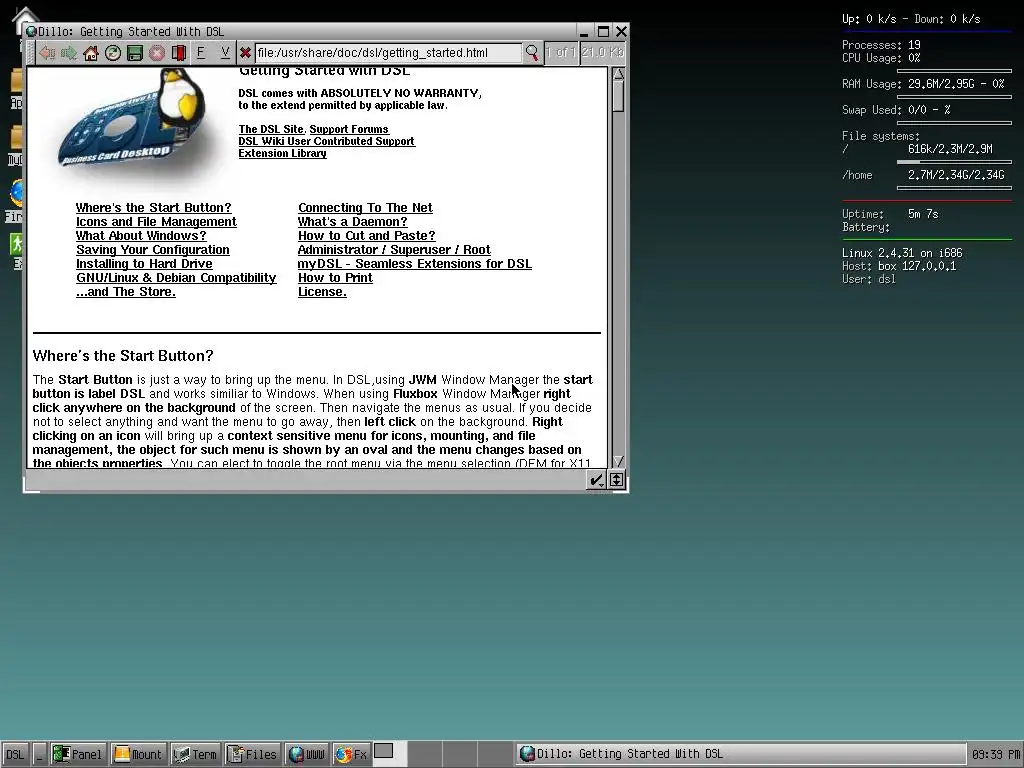Open 'Installing to Hard Drive' link

[144, 264]
